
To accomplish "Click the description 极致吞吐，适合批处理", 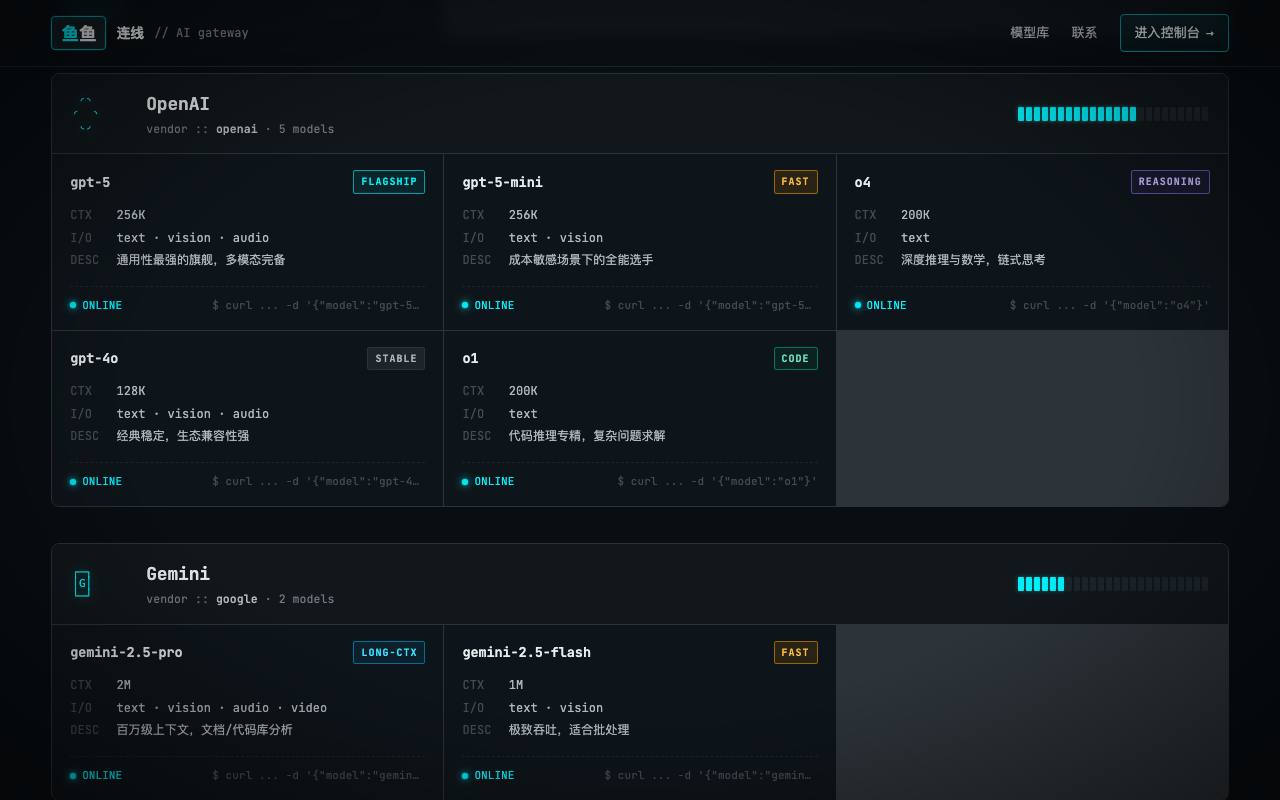I will [x=569, y=730].
